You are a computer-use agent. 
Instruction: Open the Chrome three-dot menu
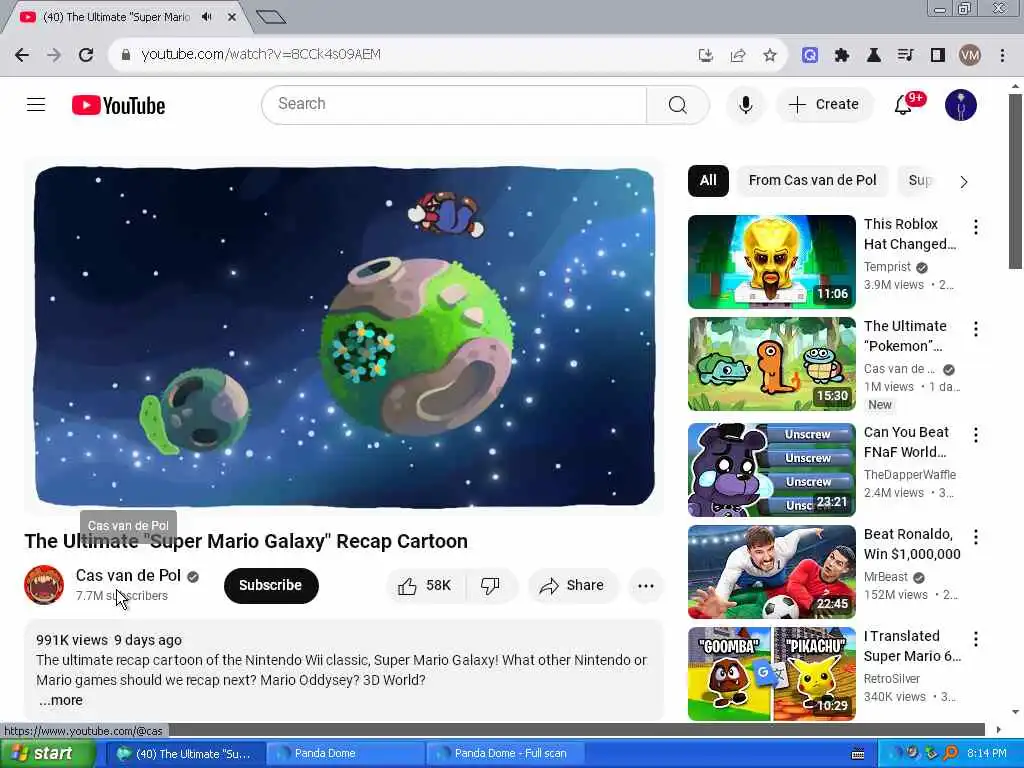click(x=1002, y=55)
